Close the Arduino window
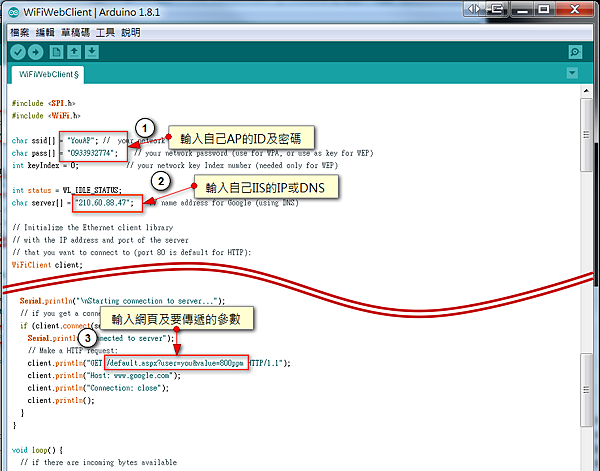 (x=574, y=9)
